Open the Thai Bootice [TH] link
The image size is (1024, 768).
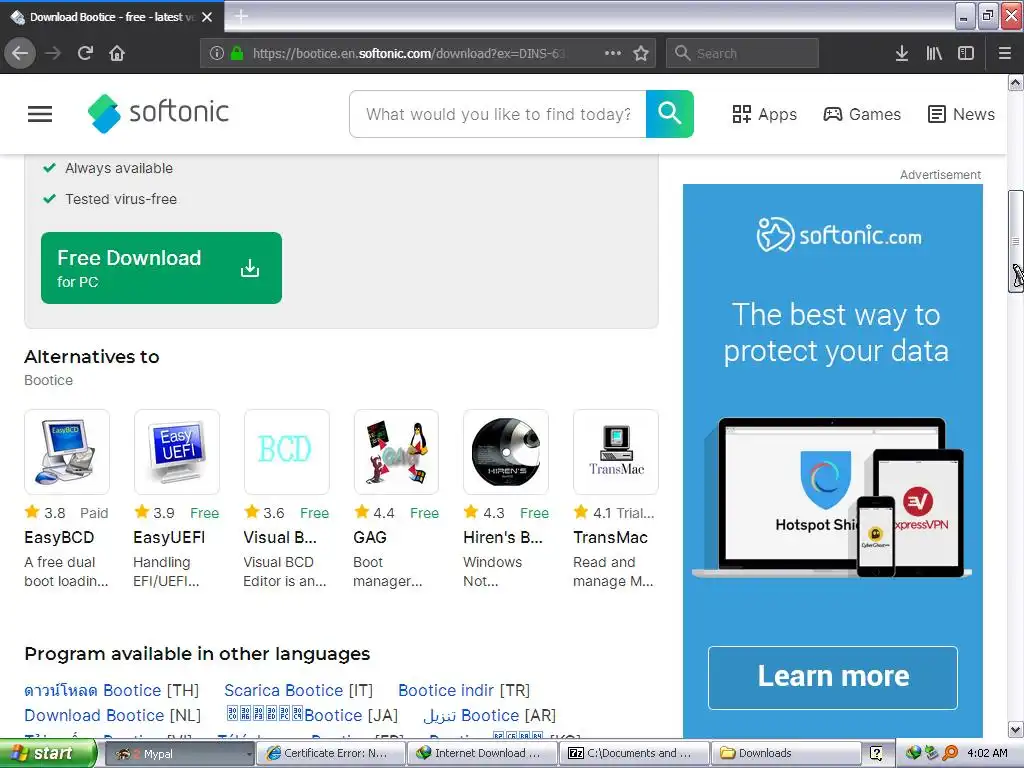(111, 690)
